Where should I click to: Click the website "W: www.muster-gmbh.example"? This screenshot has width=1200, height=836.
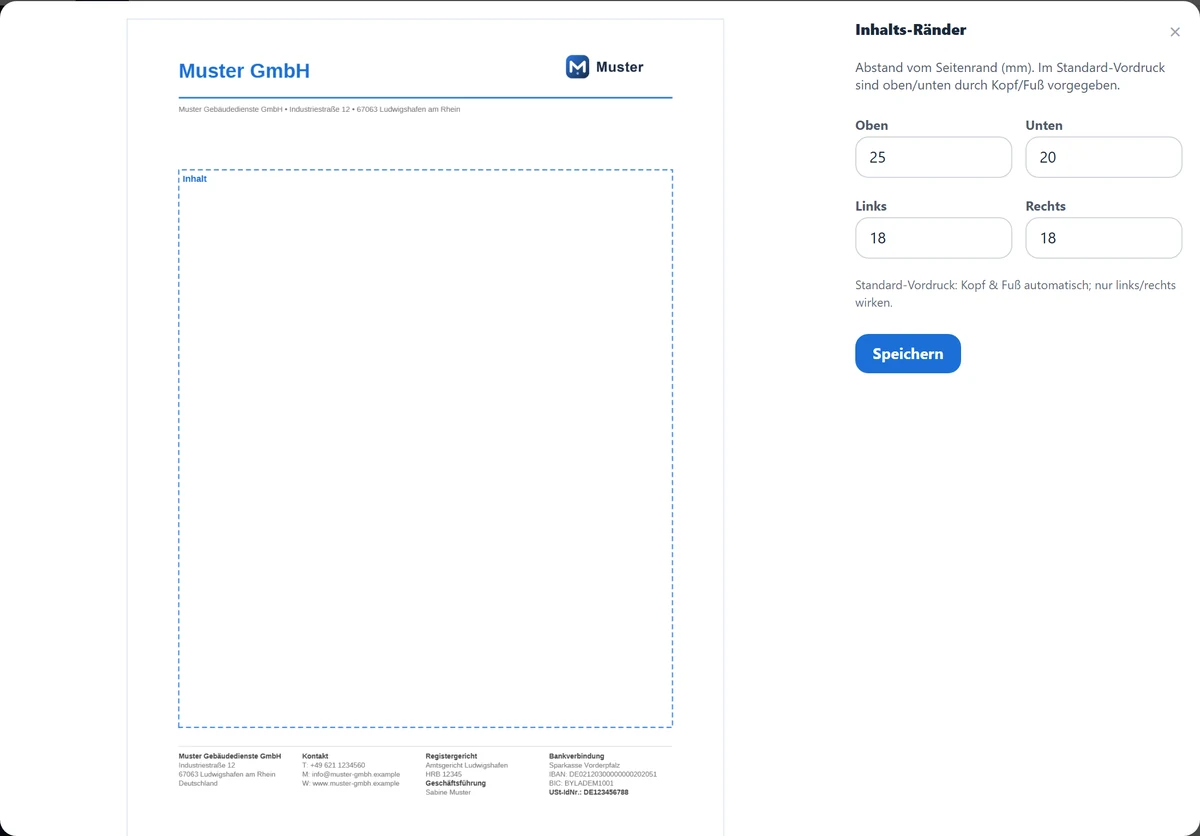click(350, 783)
